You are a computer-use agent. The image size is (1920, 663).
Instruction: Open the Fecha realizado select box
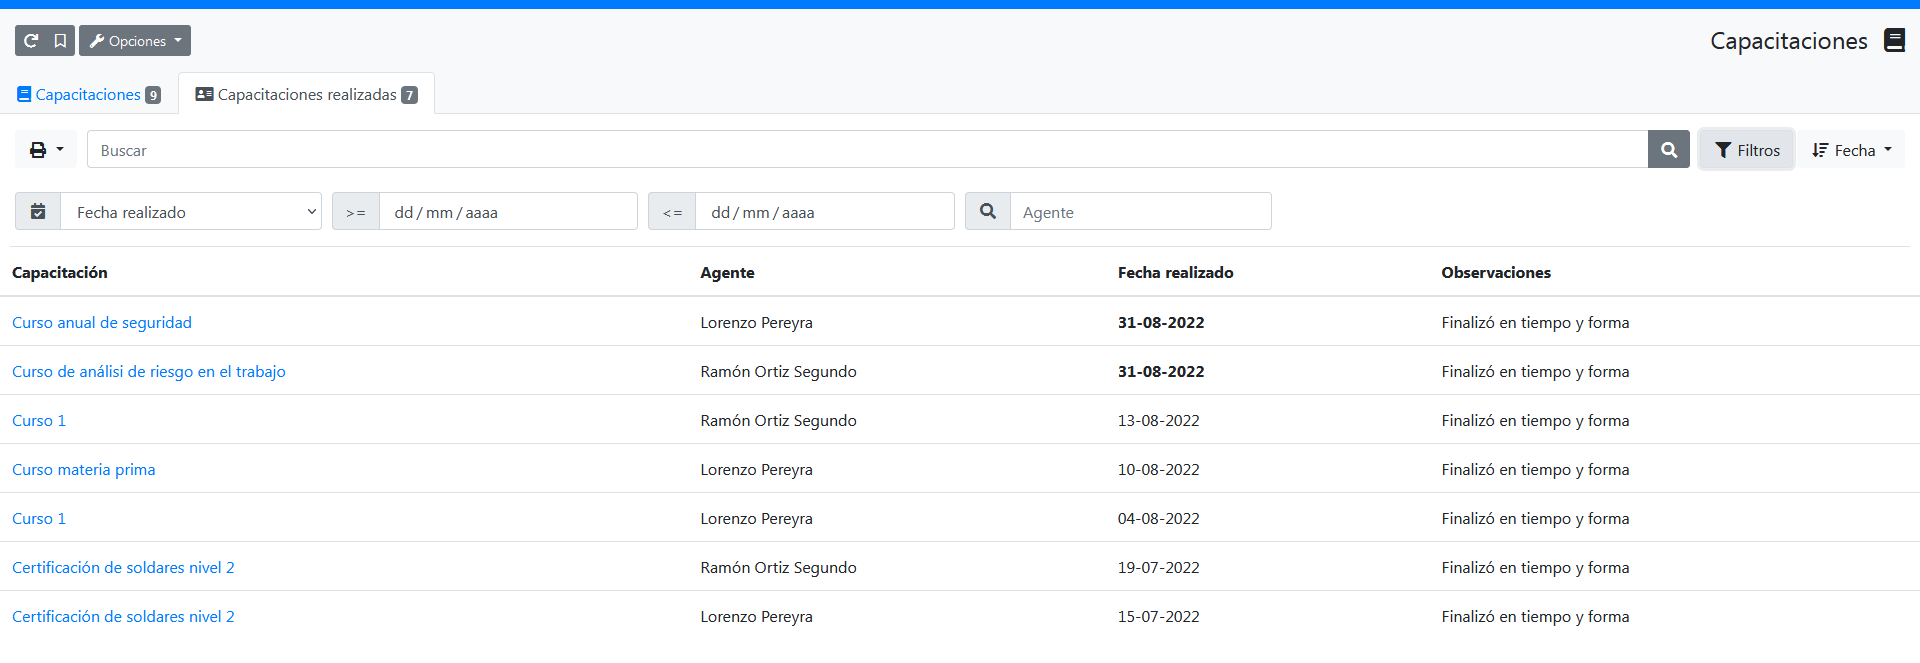click(191, 212)
